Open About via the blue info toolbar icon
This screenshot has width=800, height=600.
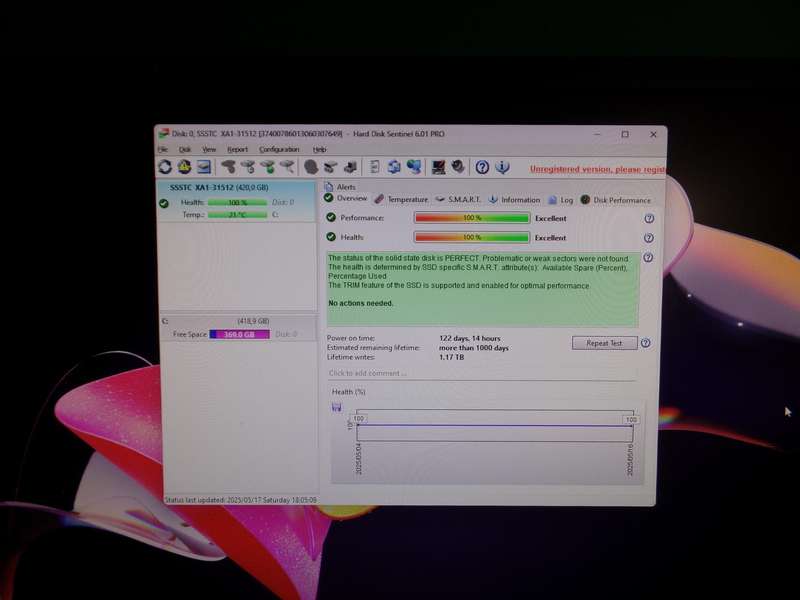(x=503, y=167)
